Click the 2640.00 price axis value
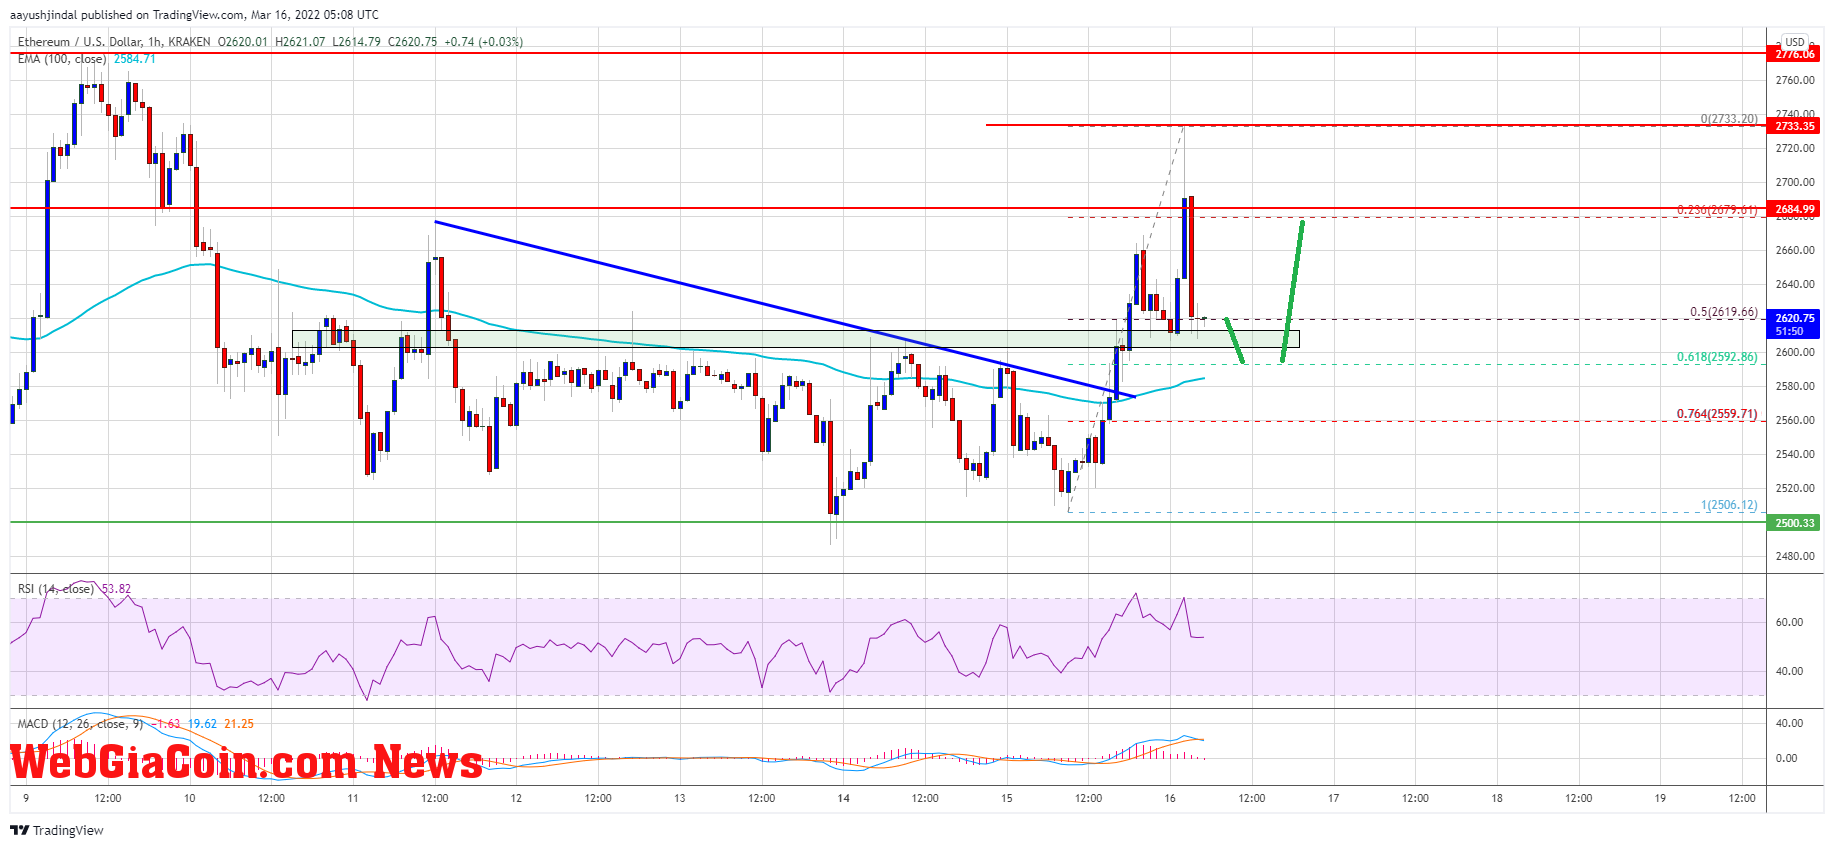This screenshot has width=1834, height=848. pyautogui.click(x=1794, y=285)
